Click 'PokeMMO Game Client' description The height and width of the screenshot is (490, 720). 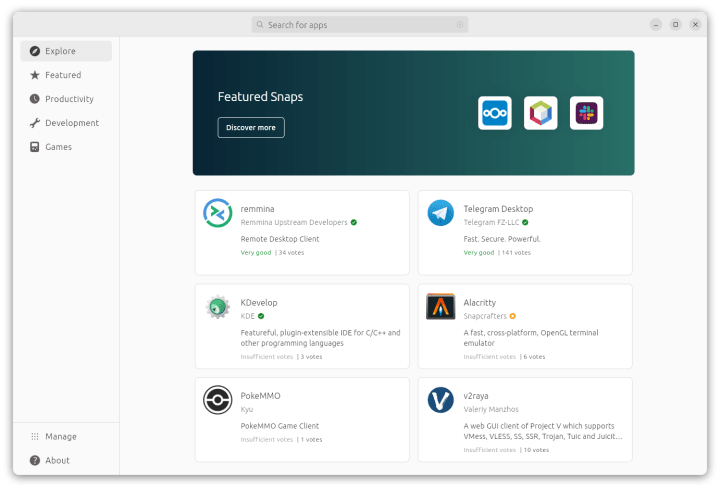(280, 426)
